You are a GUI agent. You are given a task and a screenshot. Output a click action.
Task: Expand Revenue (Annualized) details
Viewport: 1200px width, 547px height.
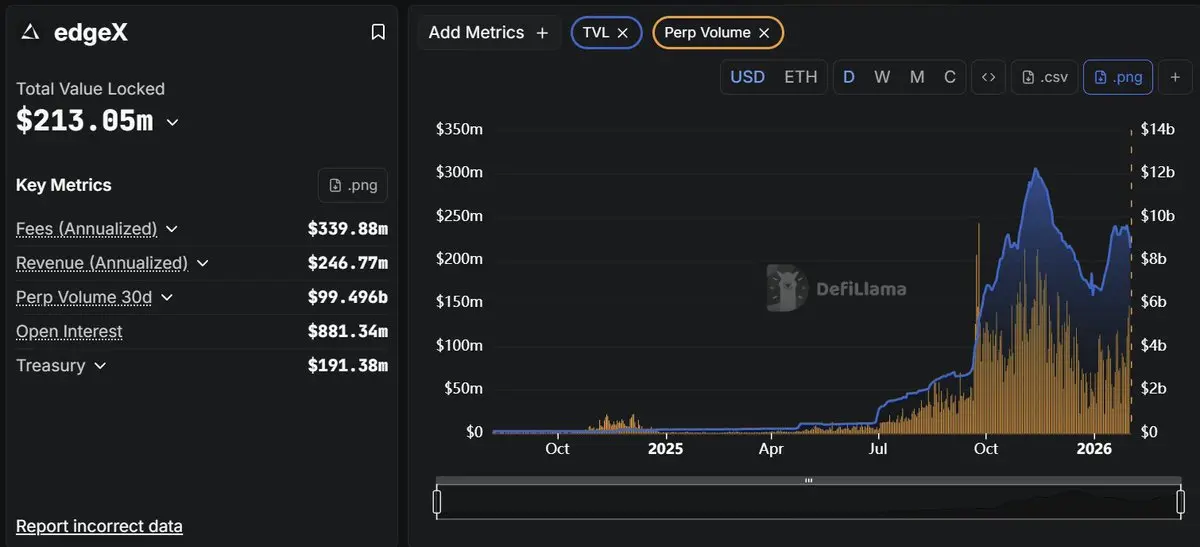(x=203, y=263)
